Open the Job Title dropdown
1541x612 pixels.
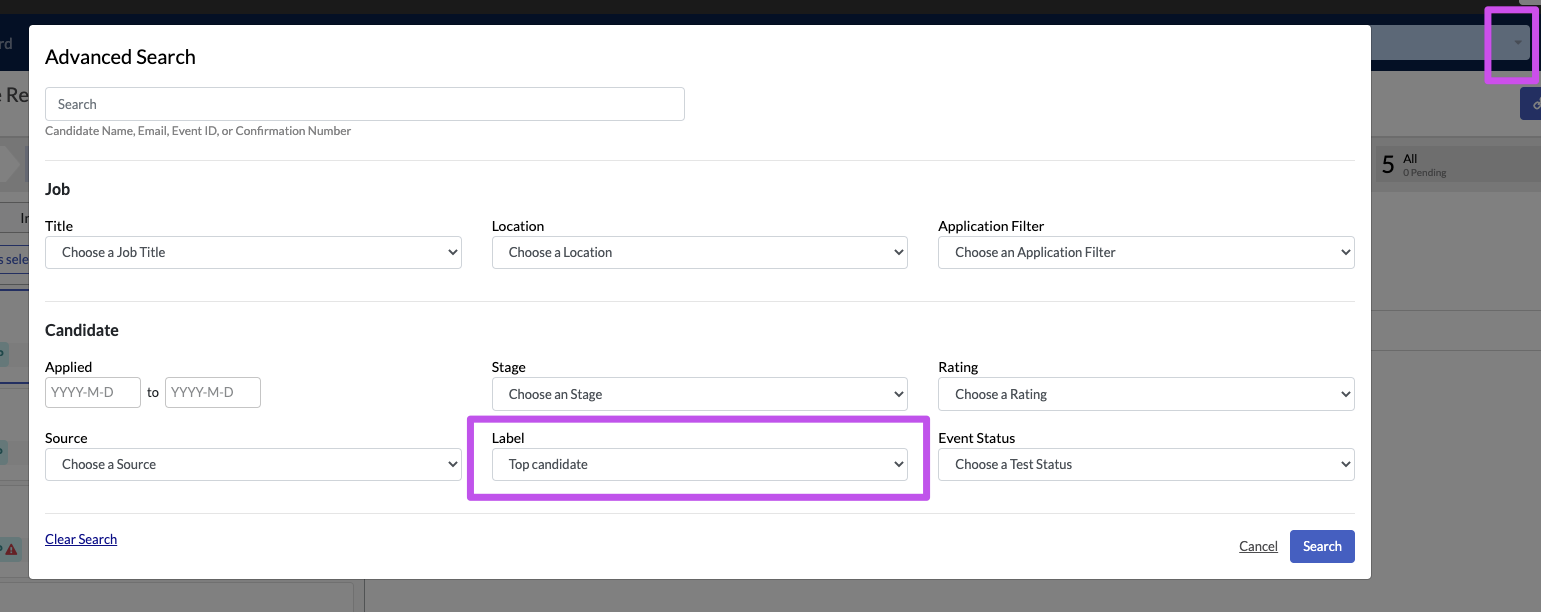[x=253, y=252]
